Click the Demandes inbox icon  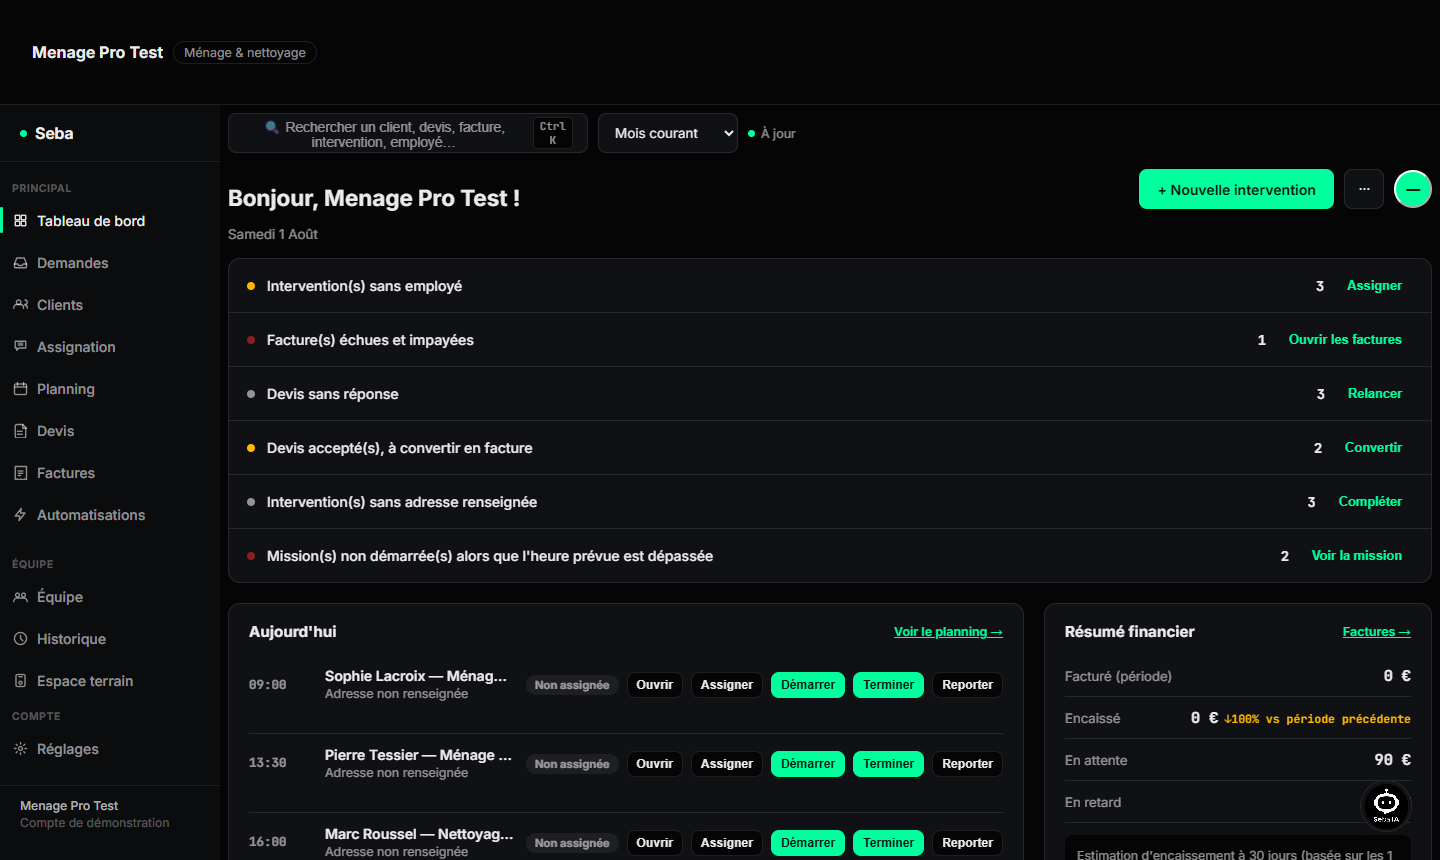pyautogui.click(x=20, y=263)
